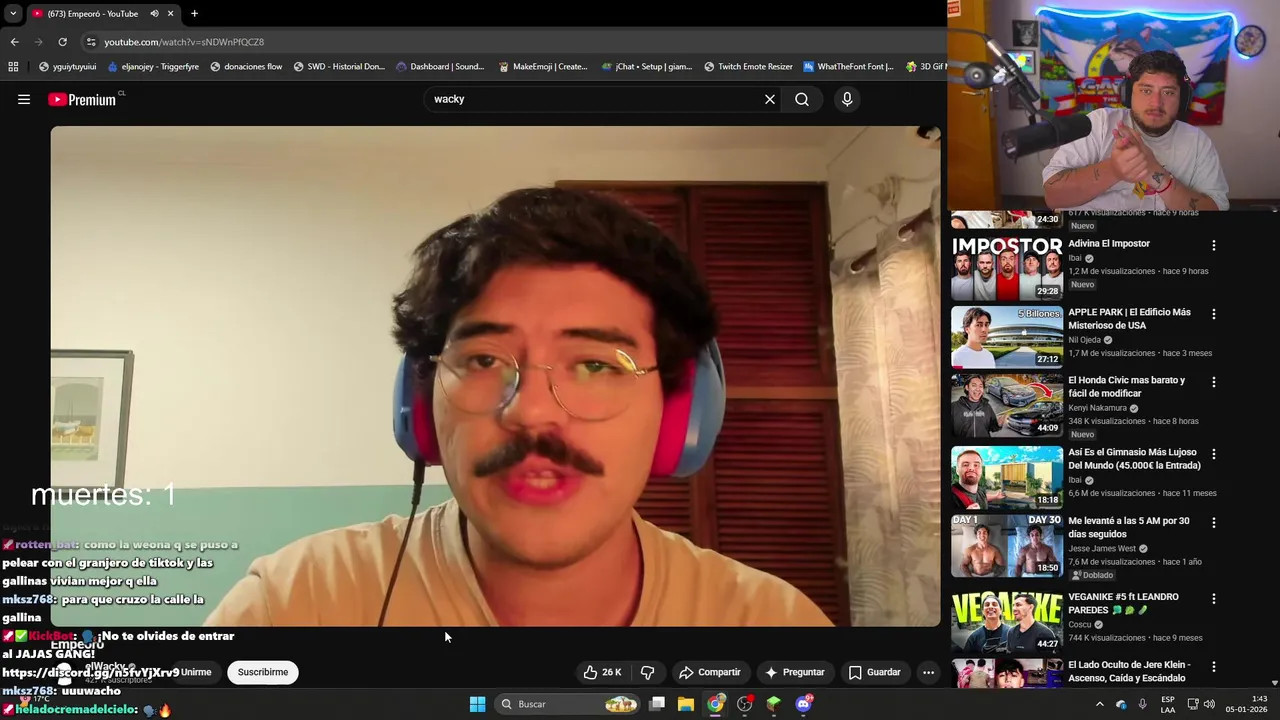Image resolution: width=1280 pixels, height=720 pixels.
Task: Click the system tray microphone icon
Action: click(1142, 704)
